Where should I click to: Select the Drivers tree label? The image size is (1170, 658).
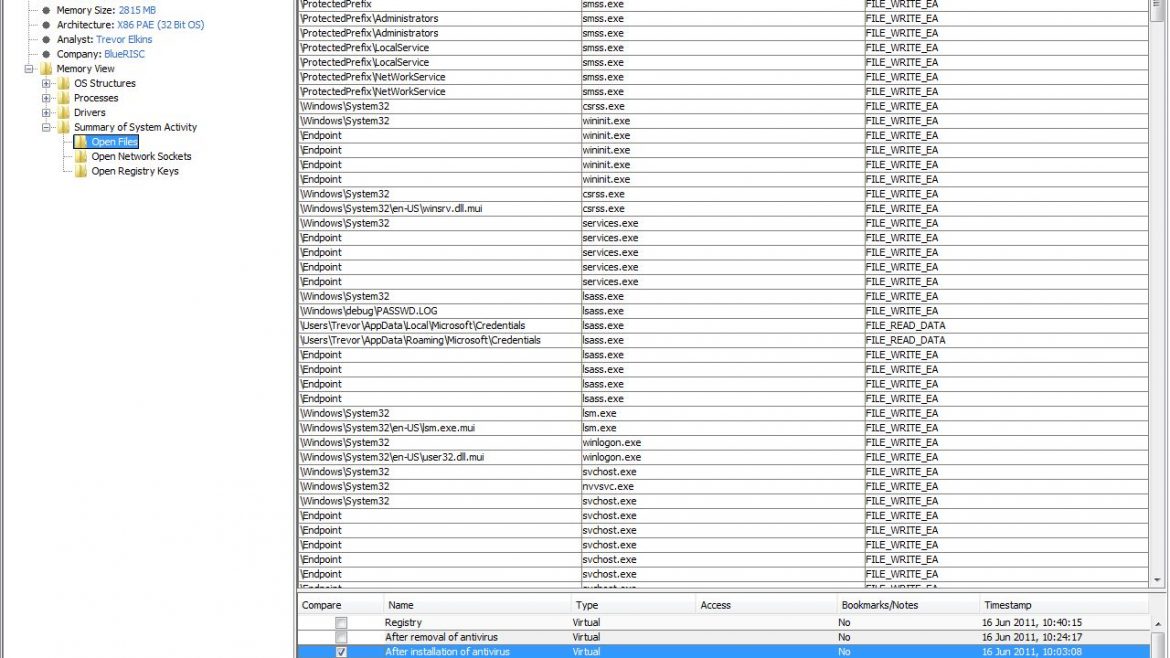pyautogui.click(x=90, y=113)
